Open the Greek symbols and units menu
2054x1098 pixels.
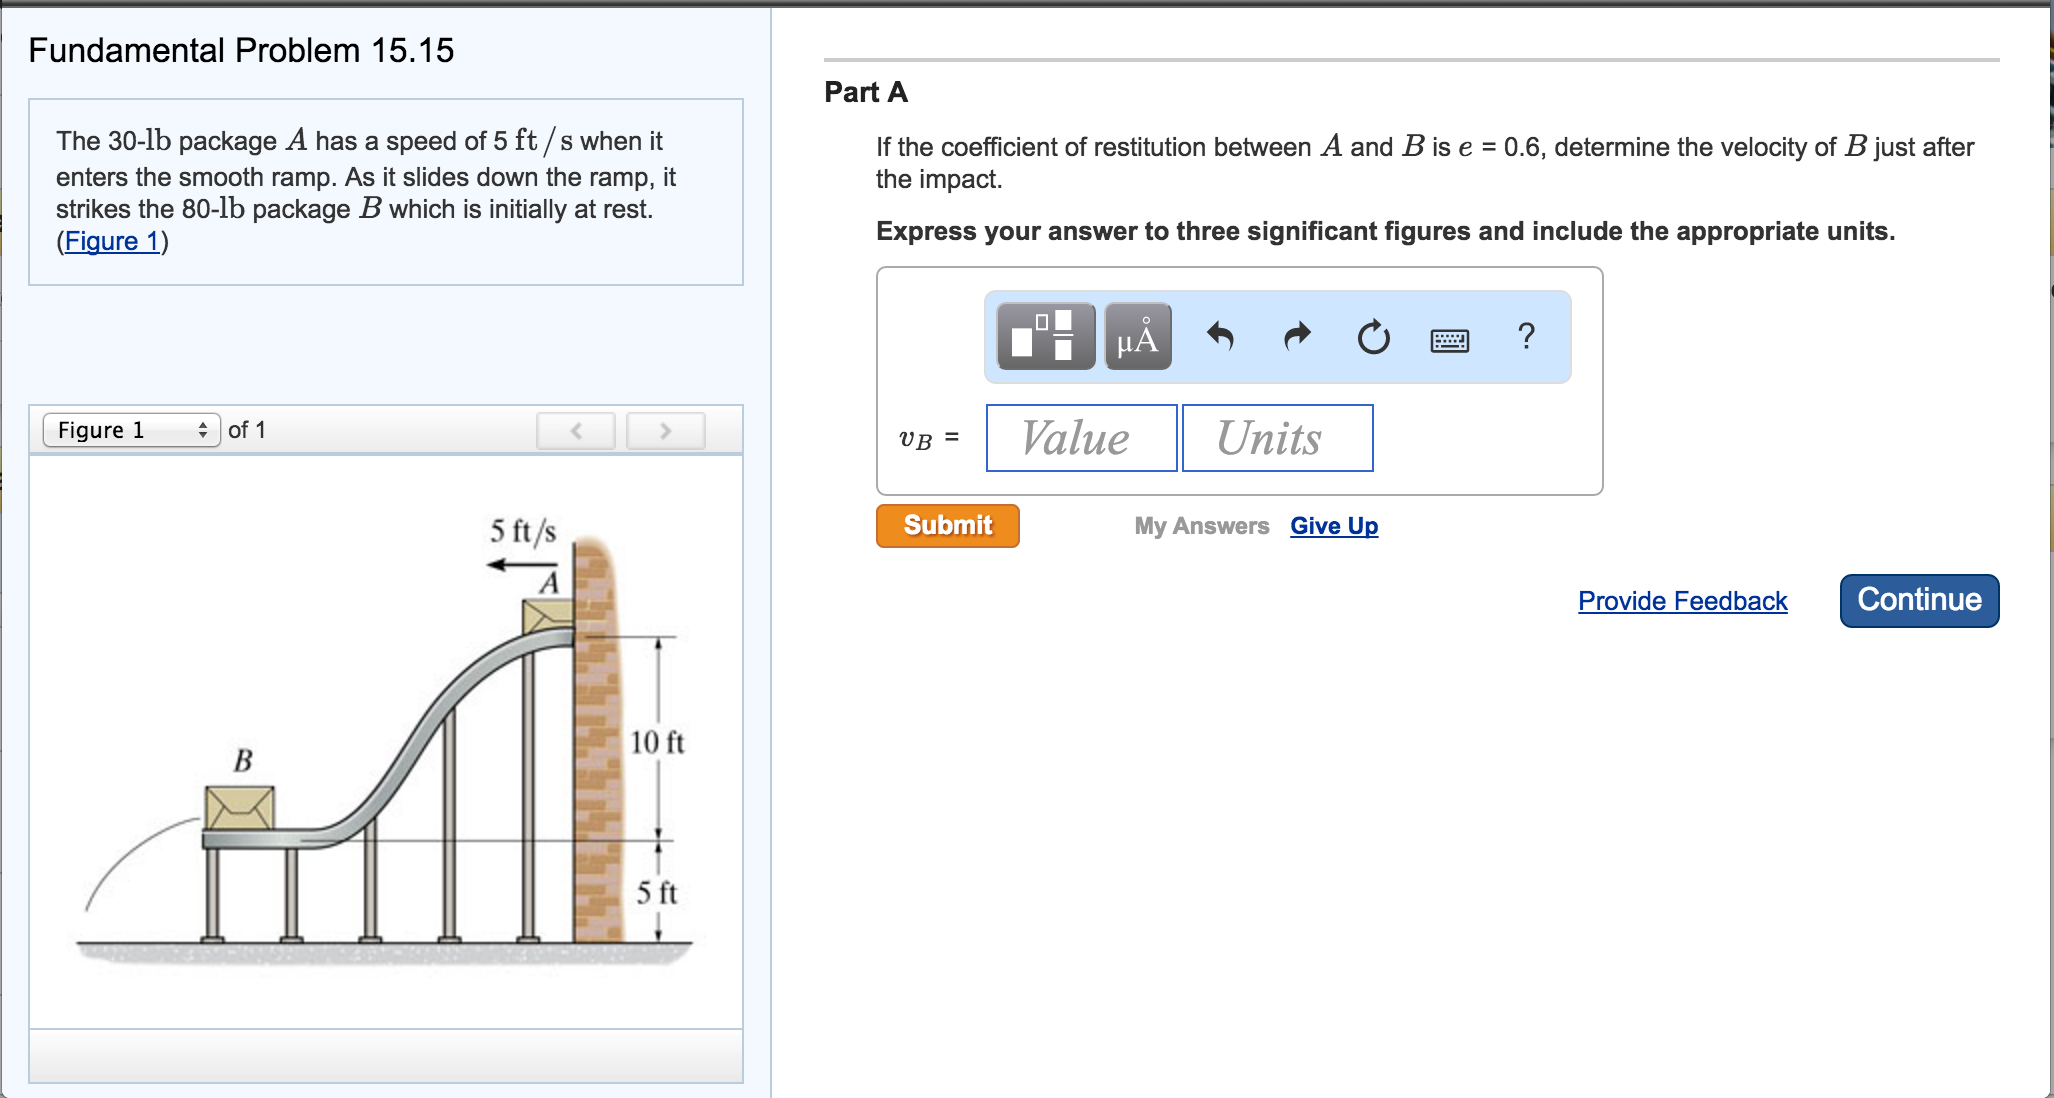click(x=1138, y=336)
